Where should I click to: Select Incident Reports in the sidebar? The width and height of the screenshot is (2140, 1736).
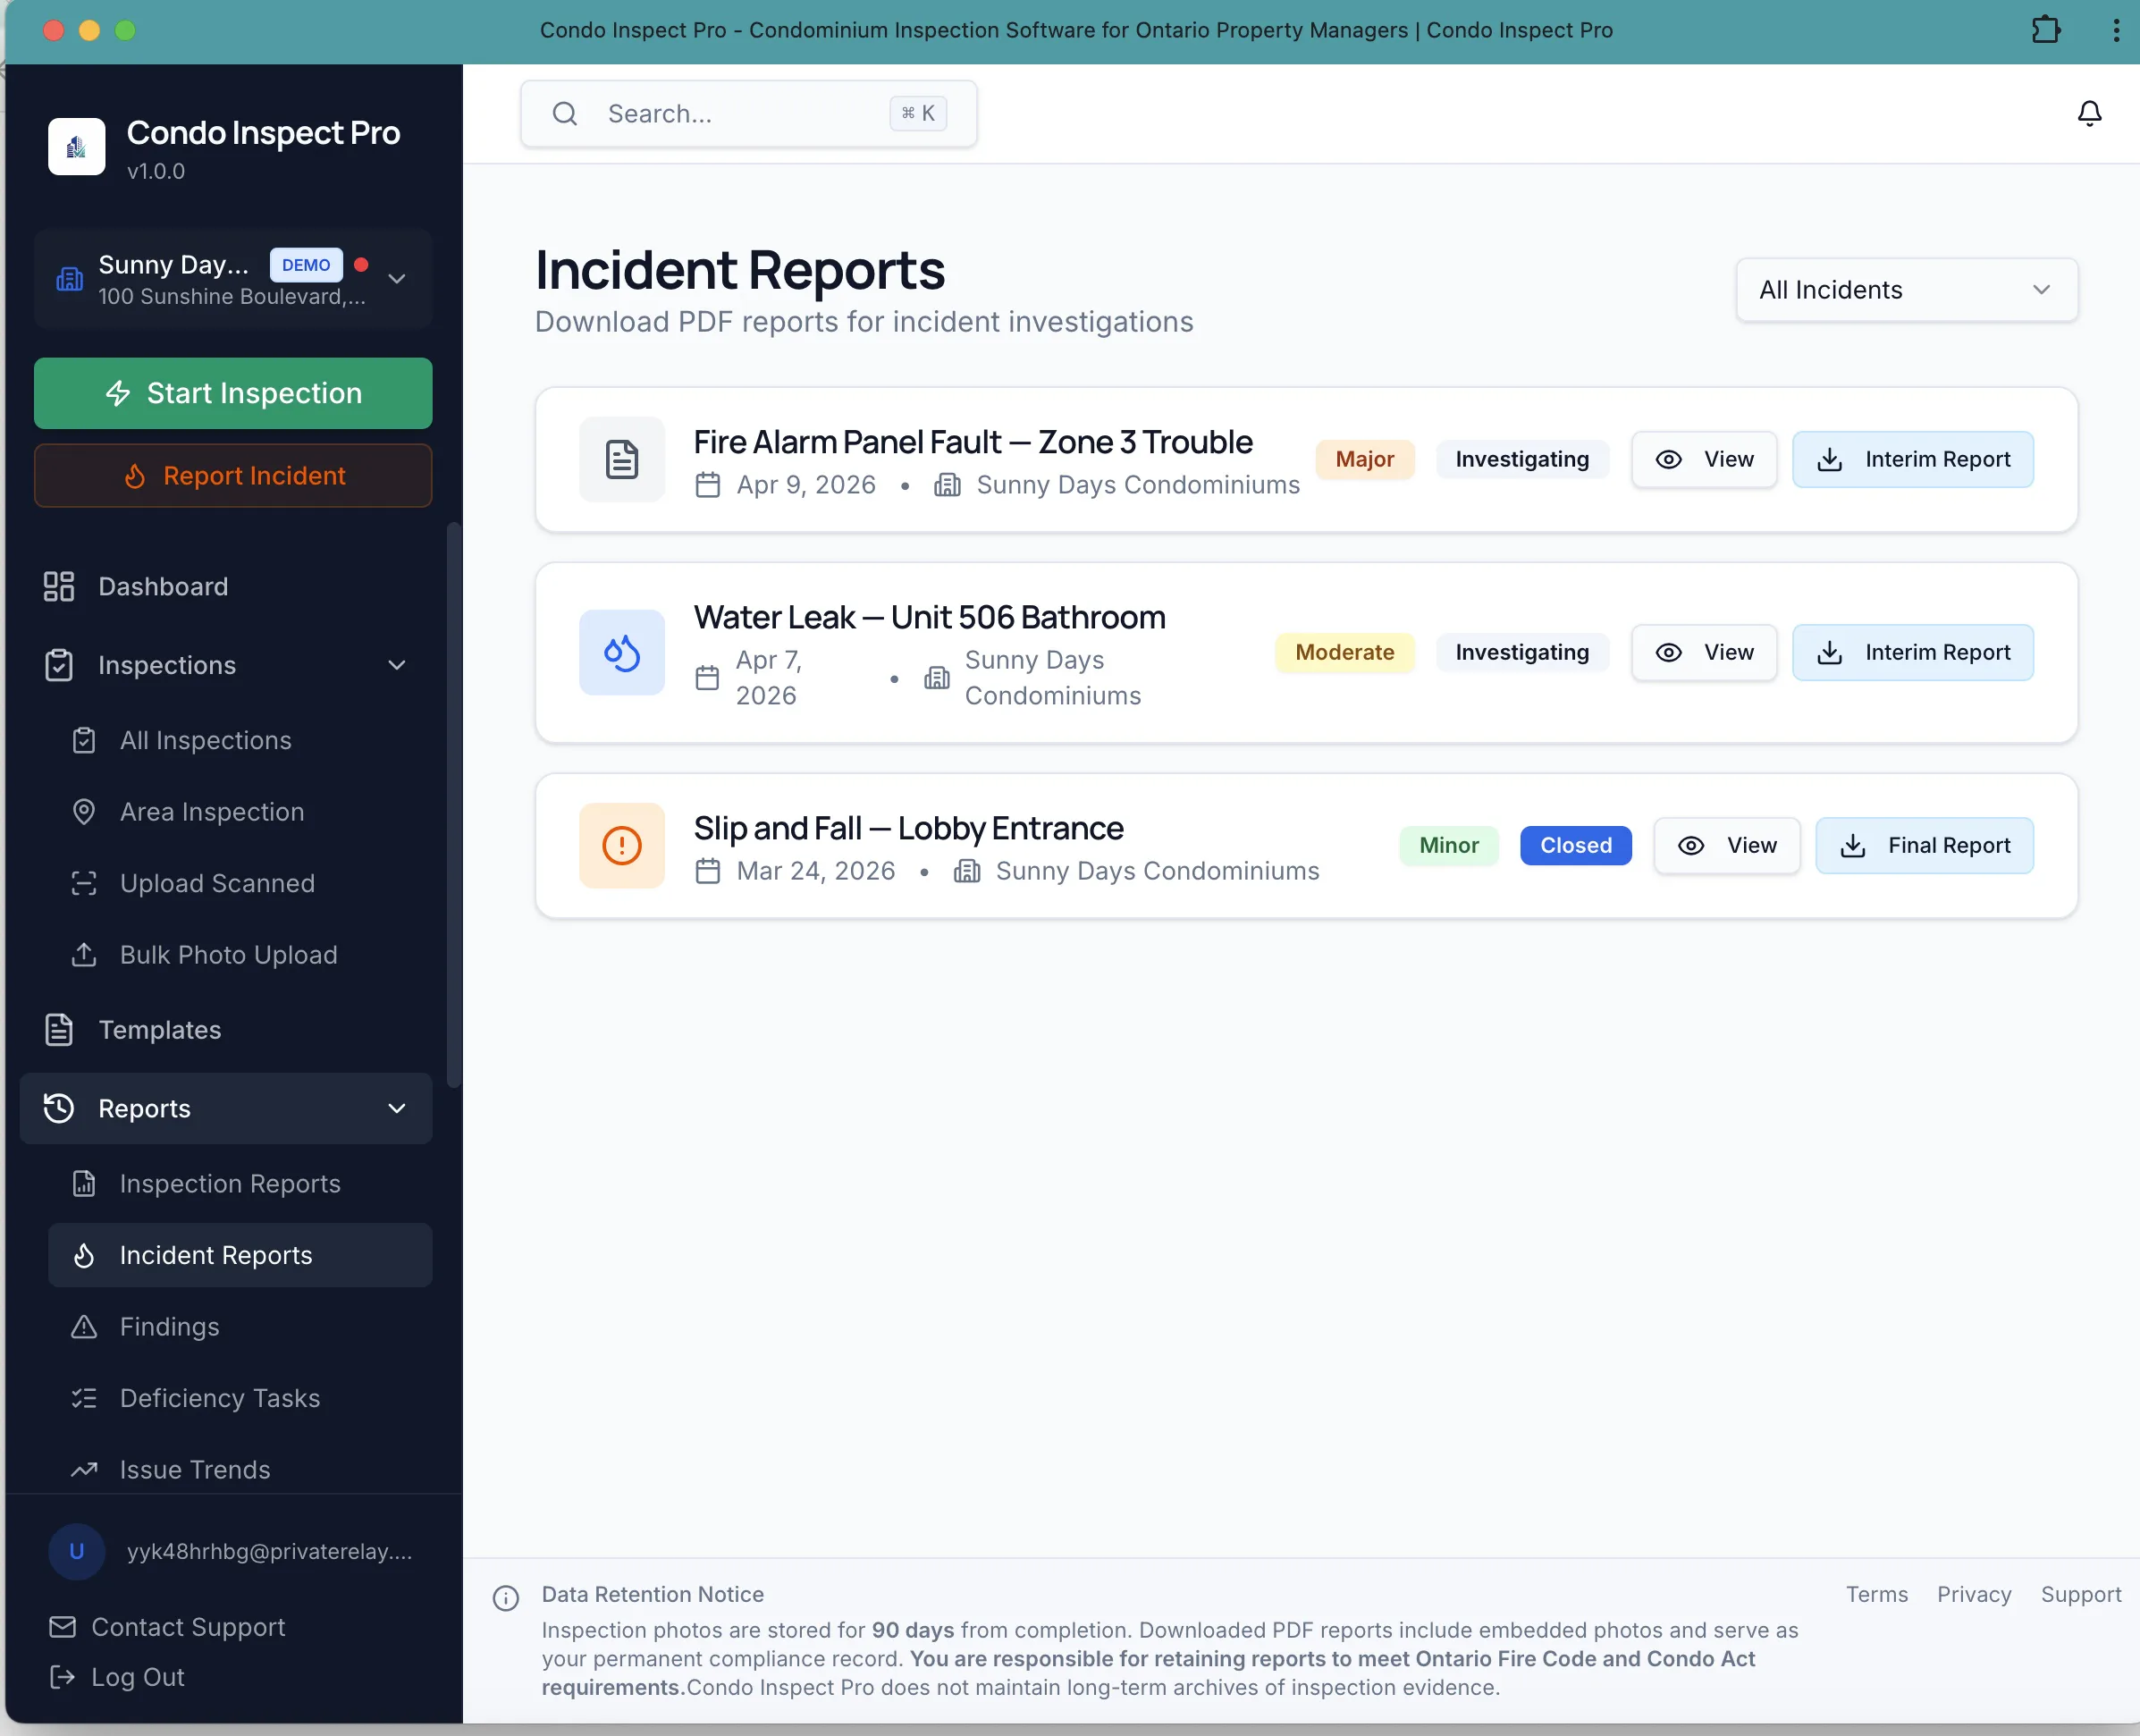click(x=240, y=1255)
